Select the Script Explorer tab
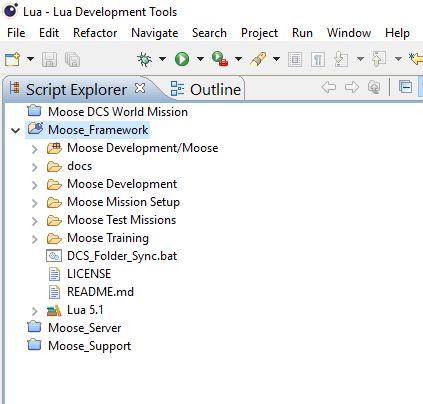 coord(76,90)
